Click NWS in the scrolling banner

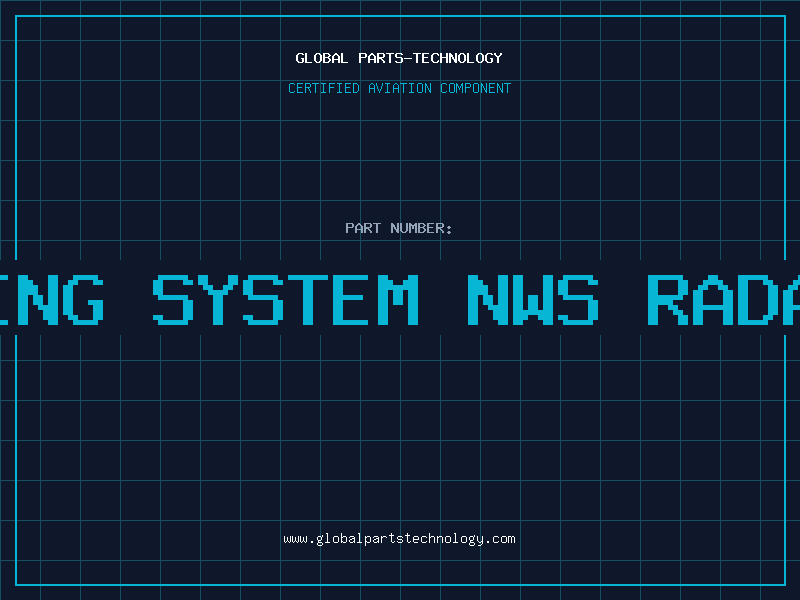[532, 299]
